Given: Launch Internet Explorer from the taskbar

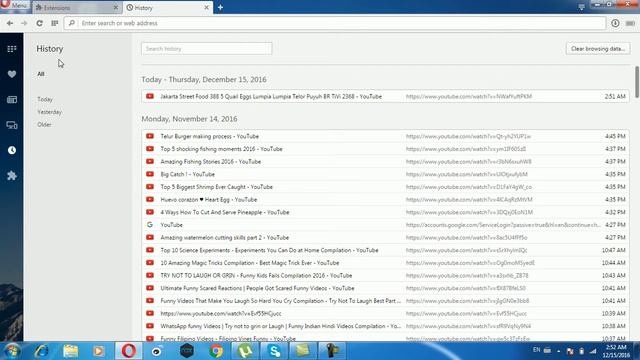Looking at the screenshot, I should tap(42, 351).
